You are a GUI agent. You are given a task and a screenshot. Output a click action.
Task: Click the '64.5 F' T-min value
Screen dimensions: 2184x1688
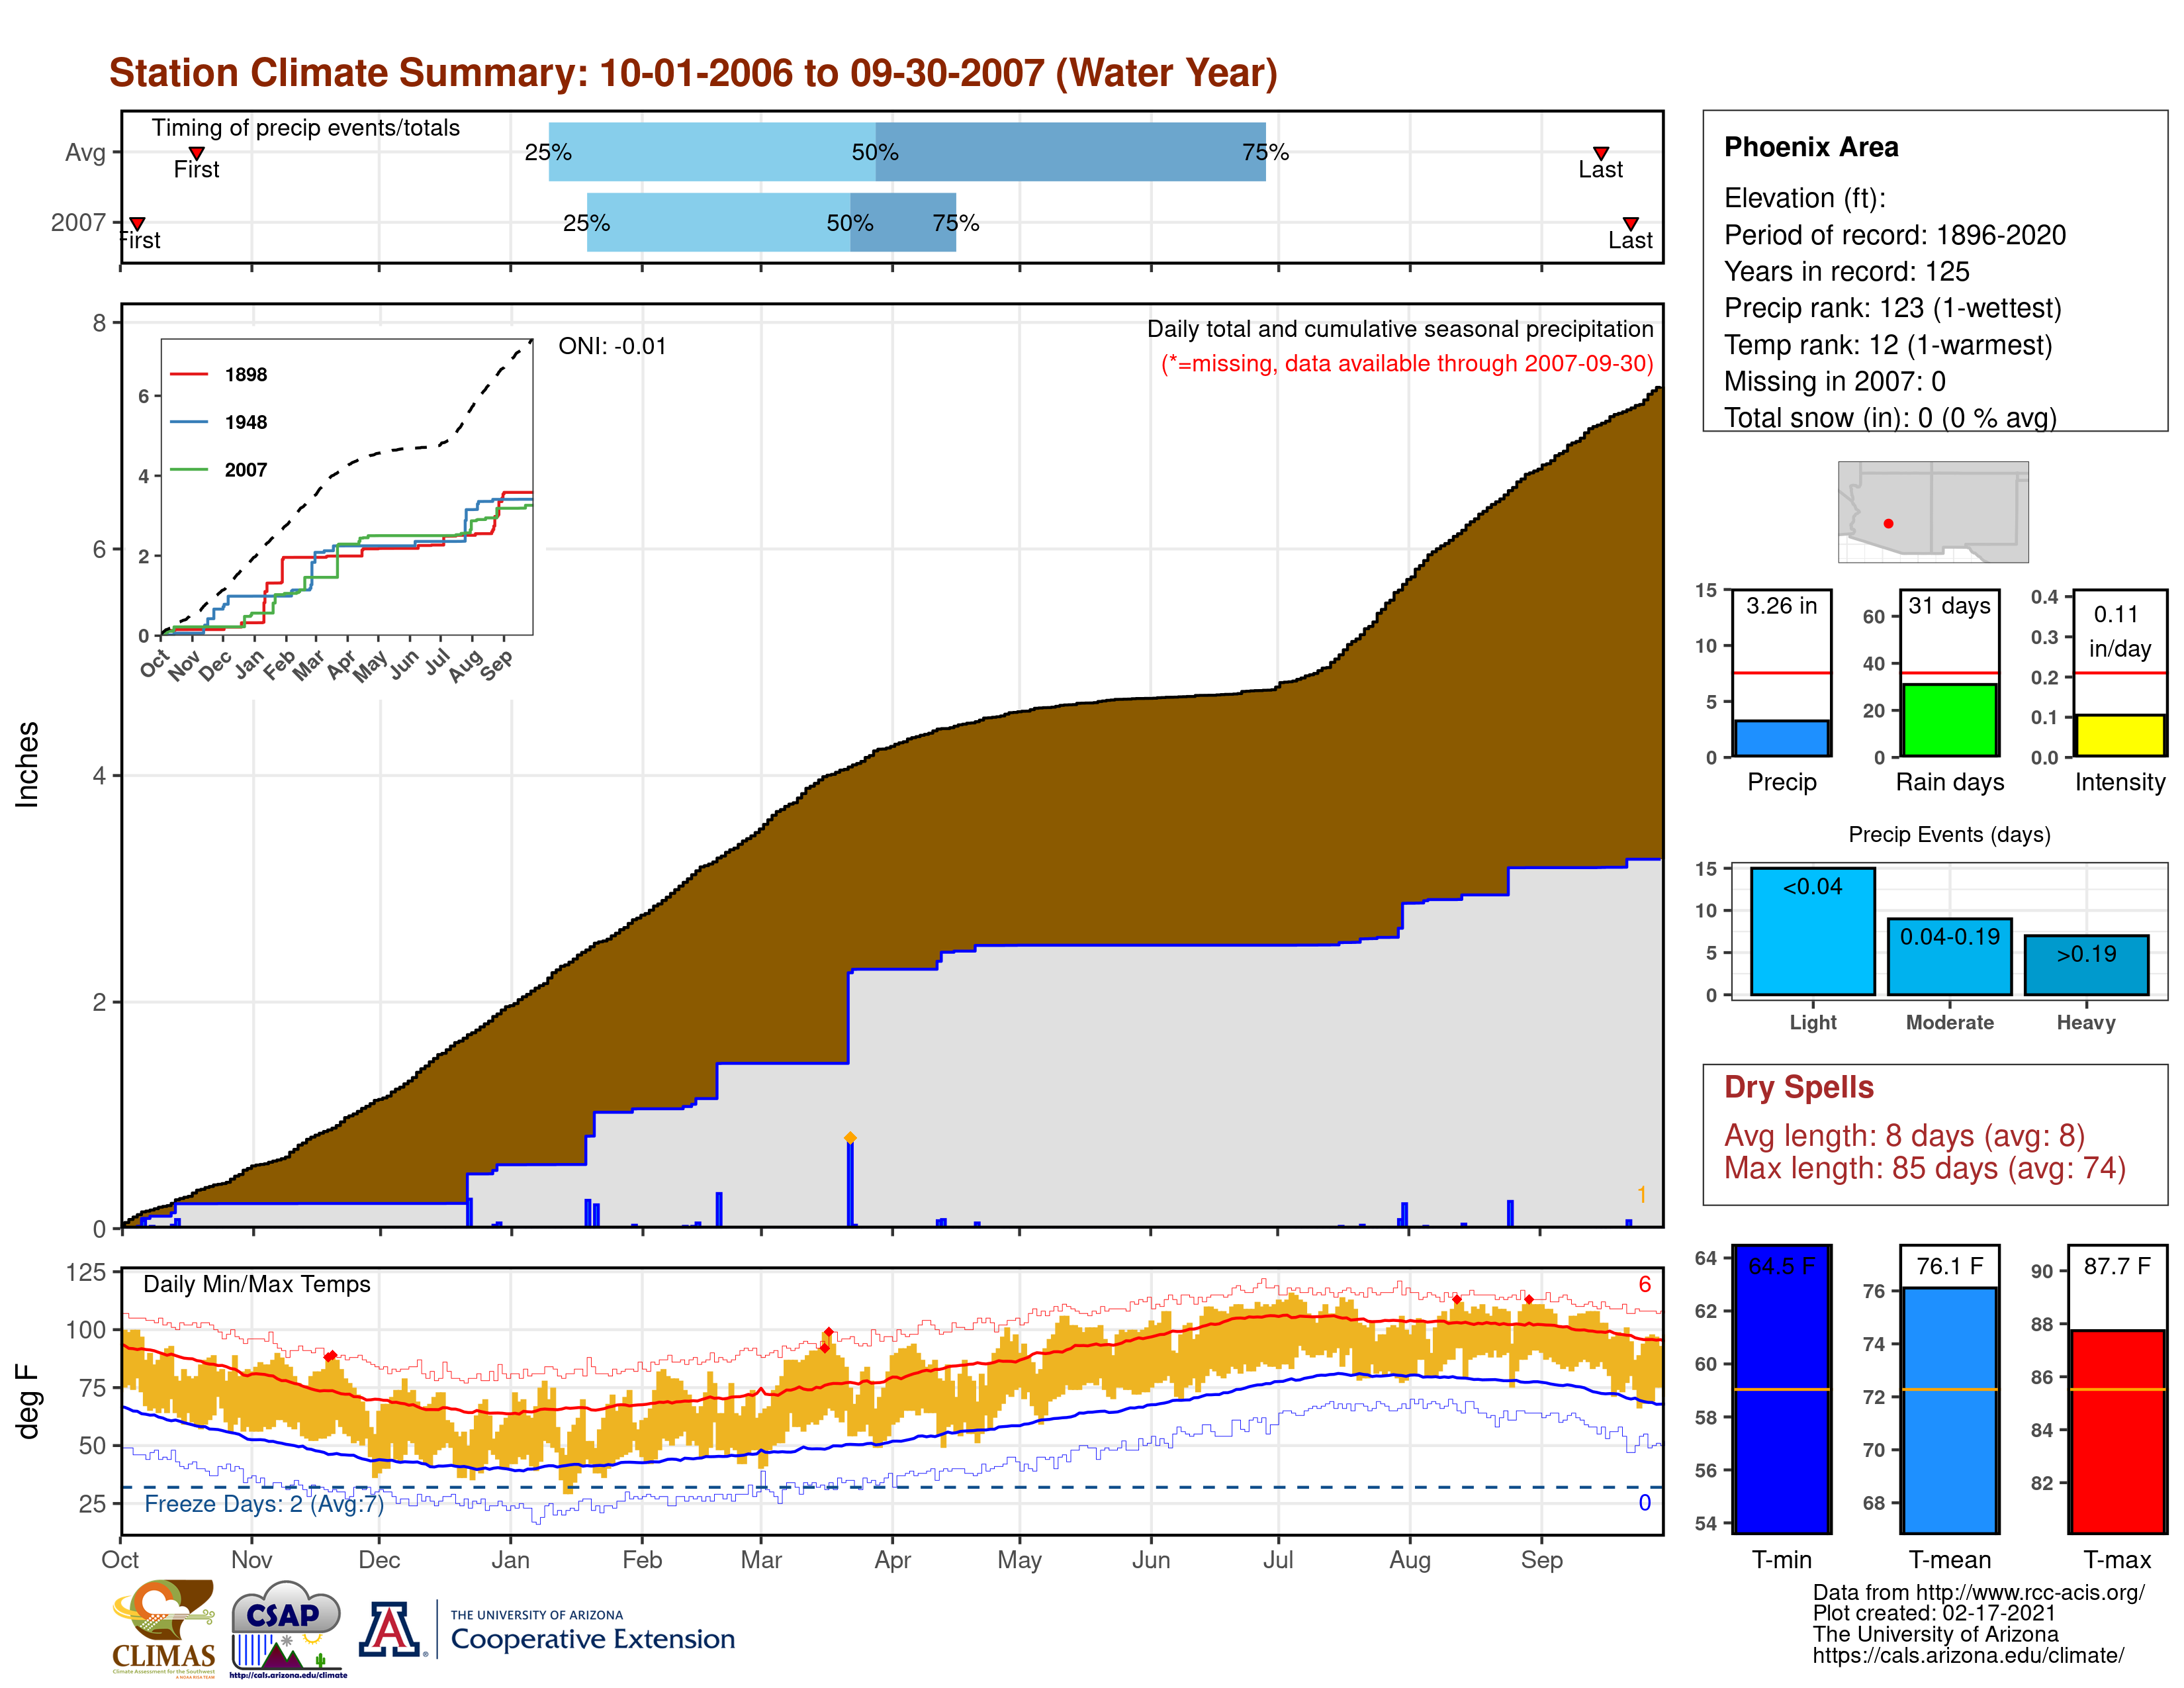tap(1781, 1266)
